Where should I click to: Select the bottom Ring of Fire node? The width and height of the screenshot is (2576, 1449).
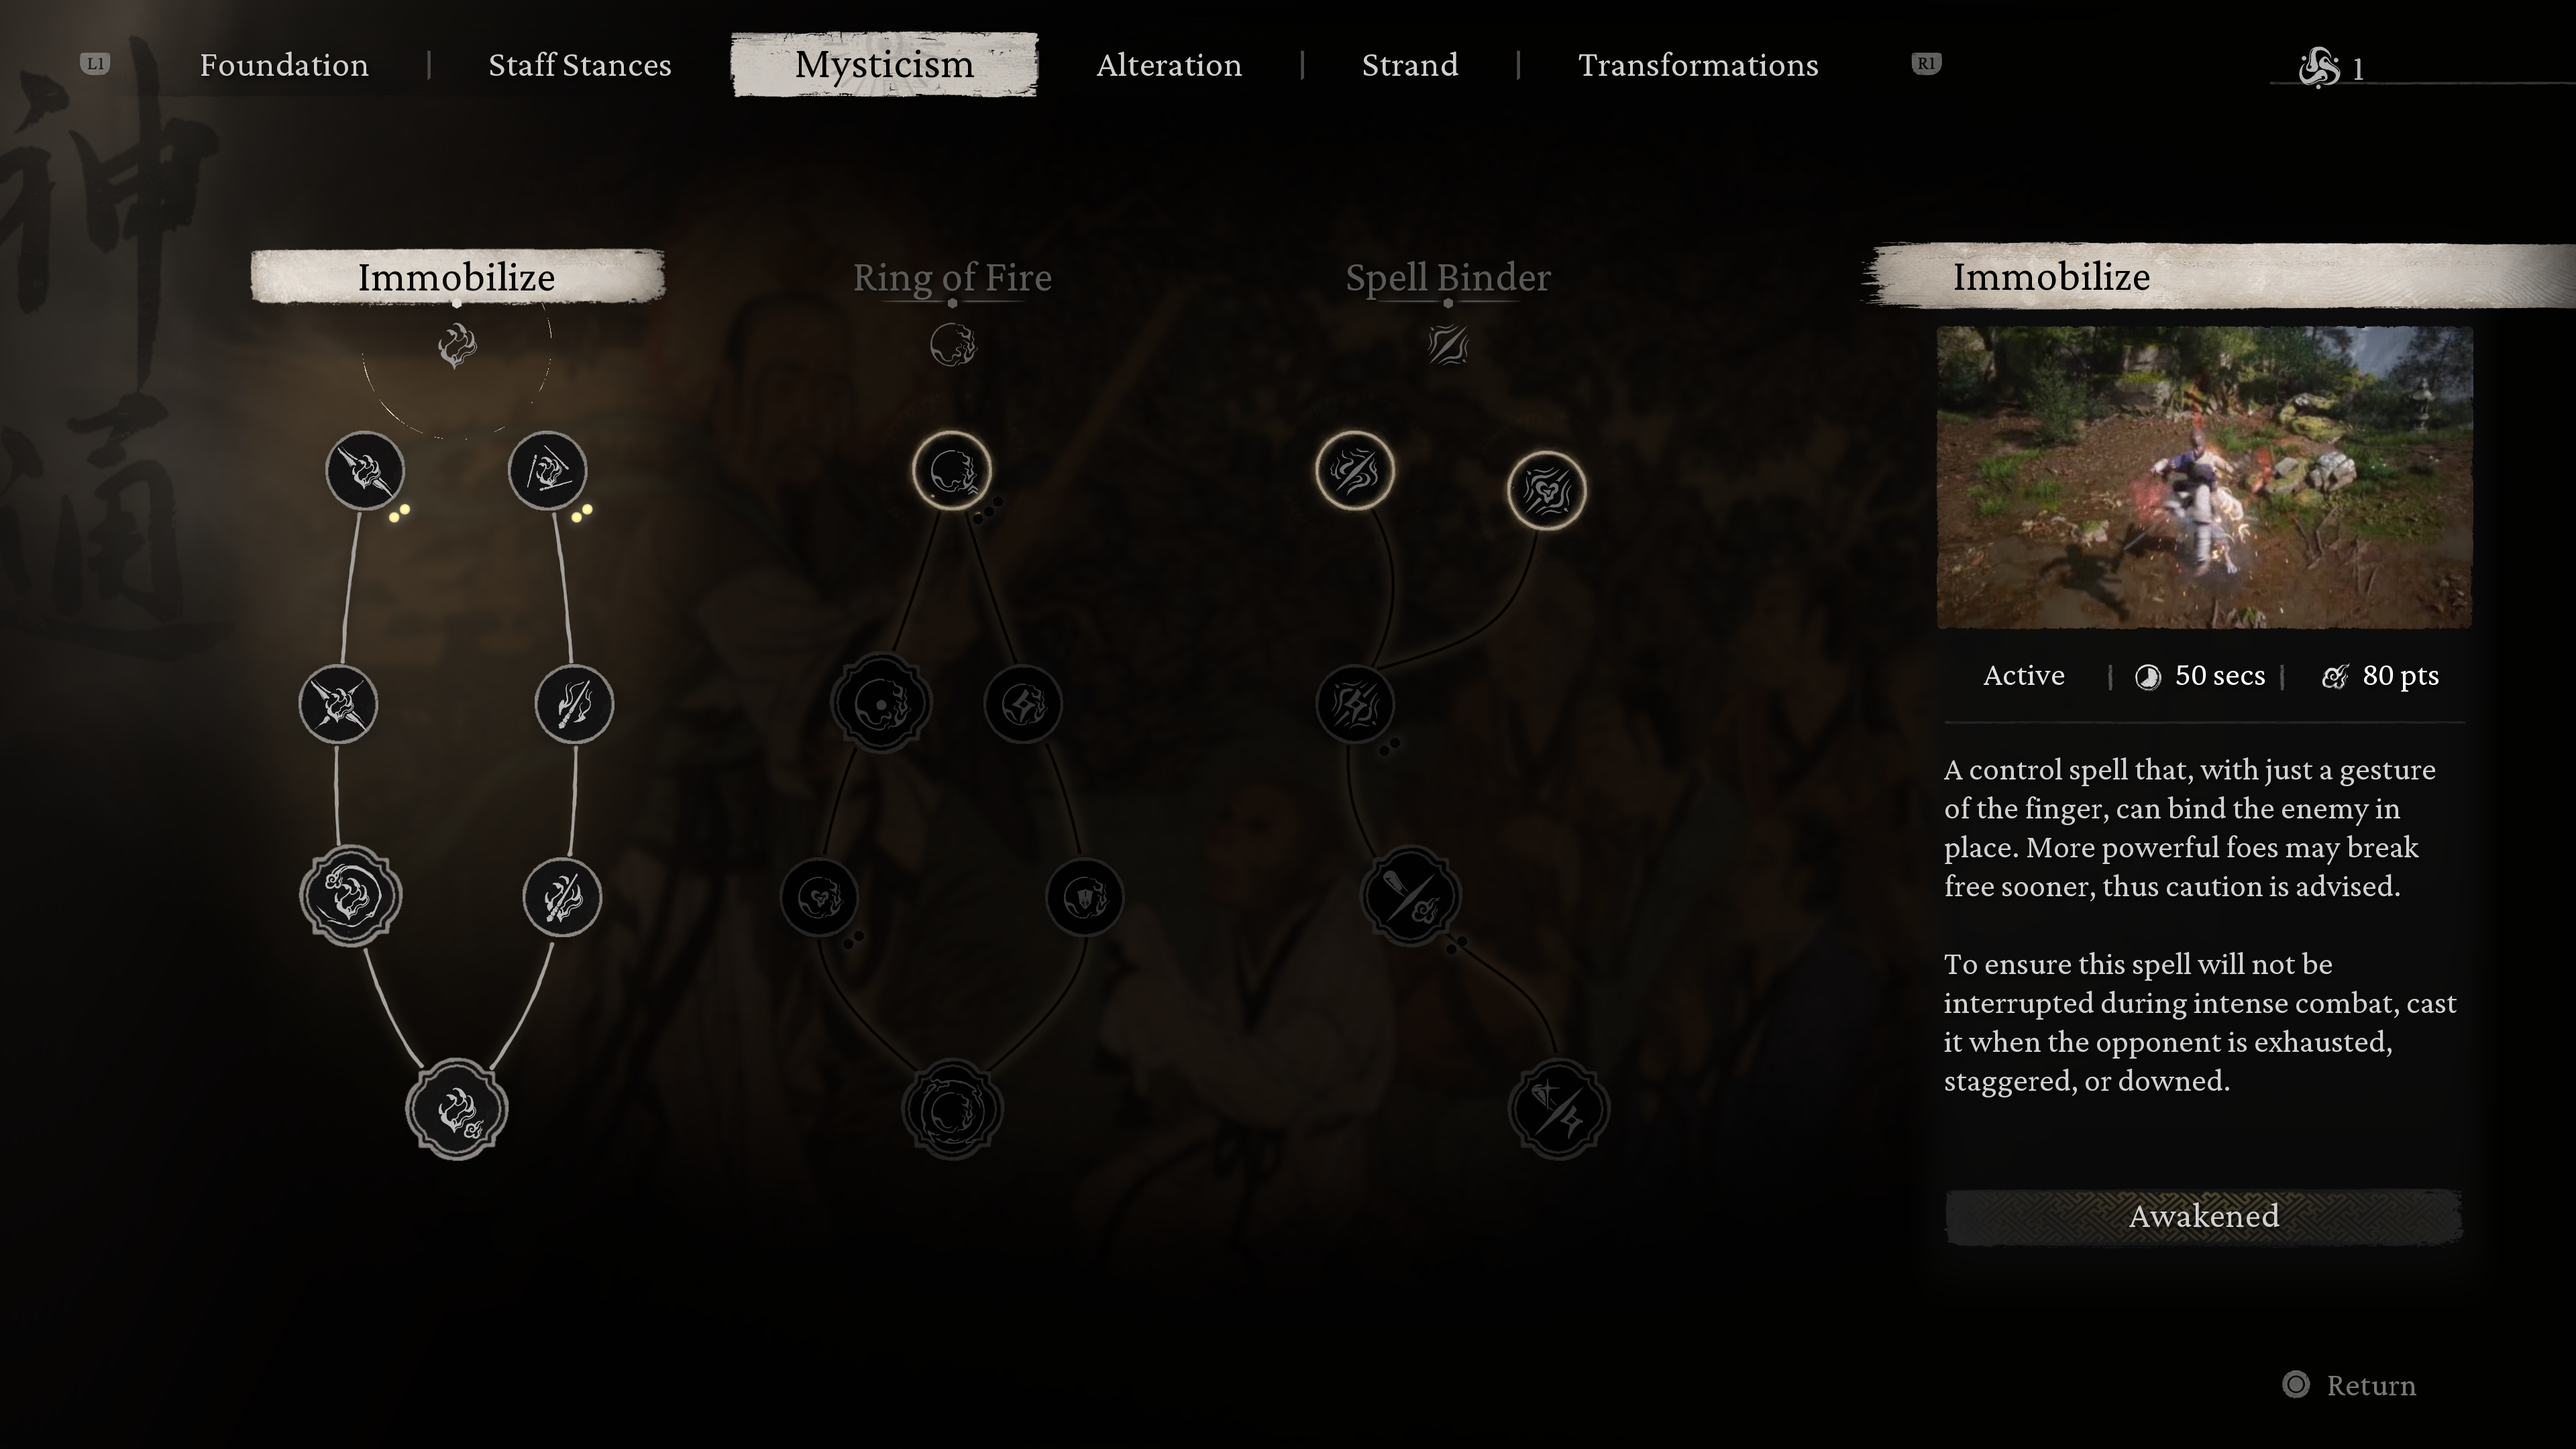click(x=952, y=1110)
